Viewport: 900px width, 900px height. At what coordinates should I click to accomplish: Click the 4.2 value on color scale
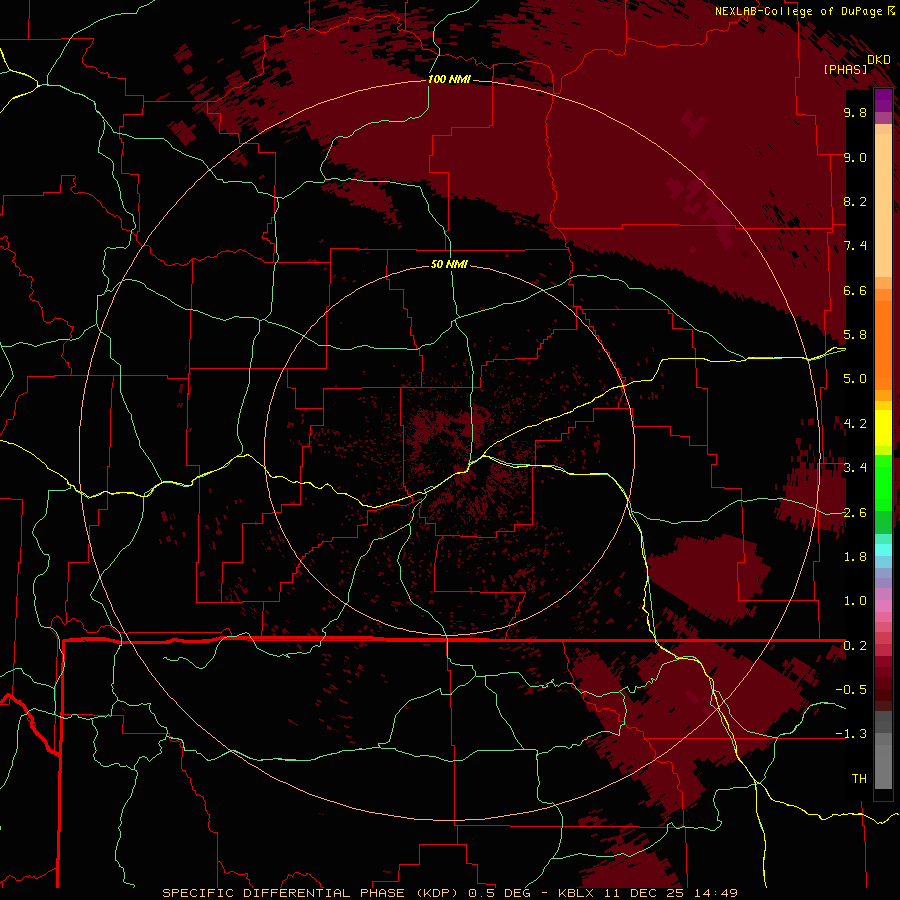click(855, 424)
